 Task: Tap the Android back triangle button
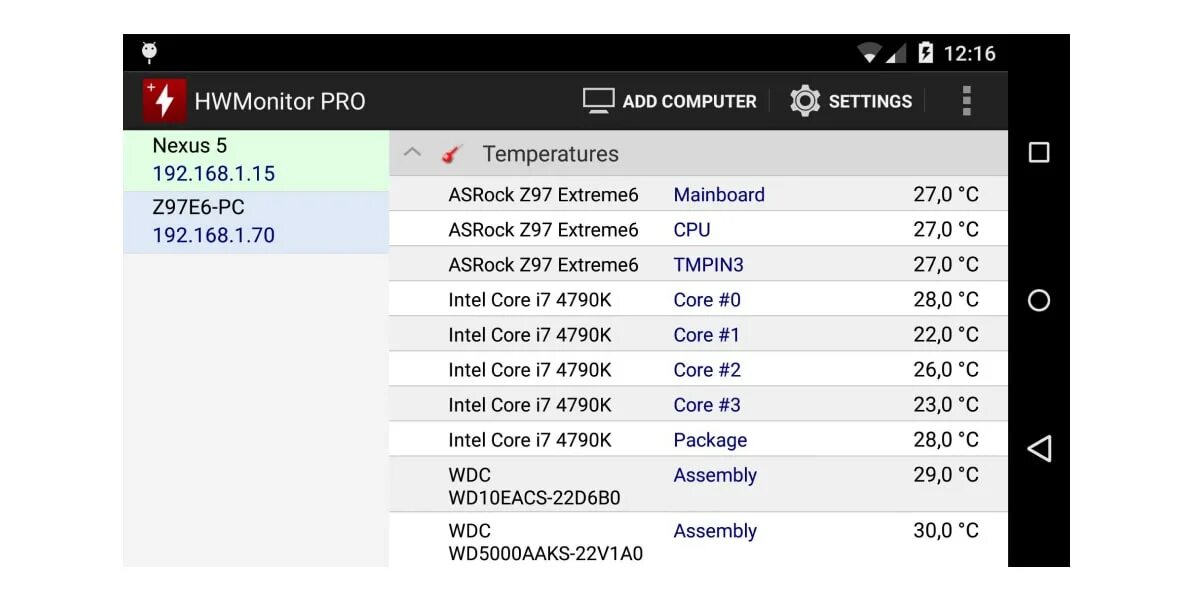pyautogui.click(x=1038, y=449)
